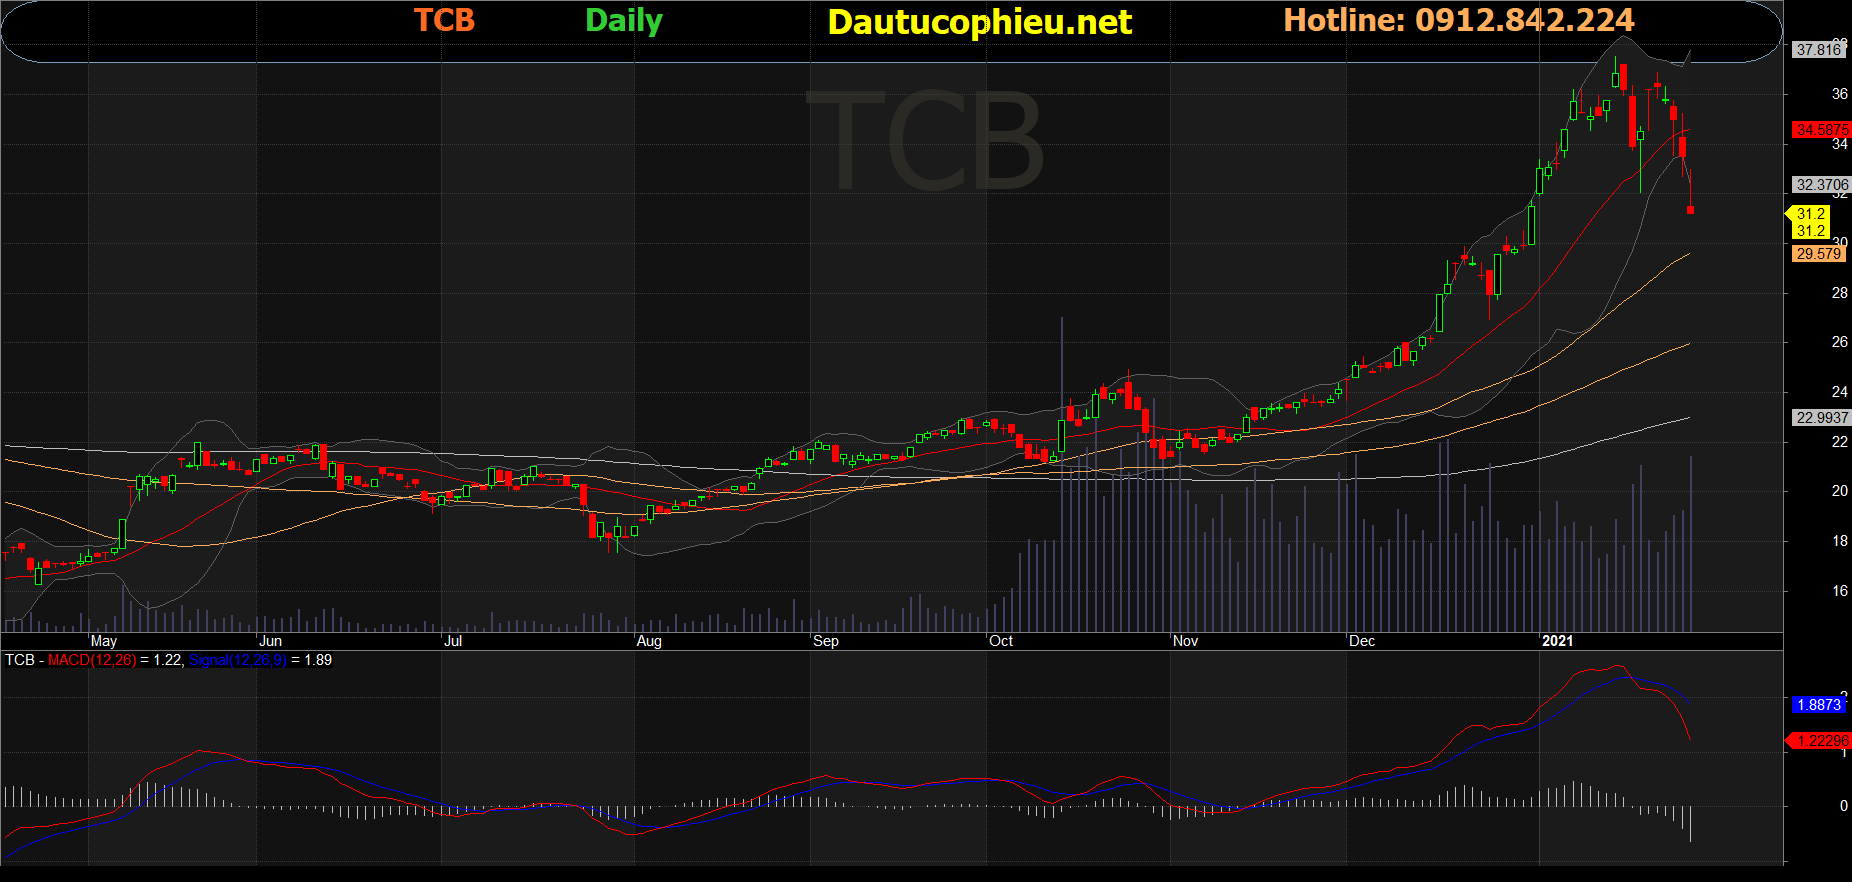Select the green Daily timeframe label
Viewport: 1852px width, 882px height.
coord(623,20)
